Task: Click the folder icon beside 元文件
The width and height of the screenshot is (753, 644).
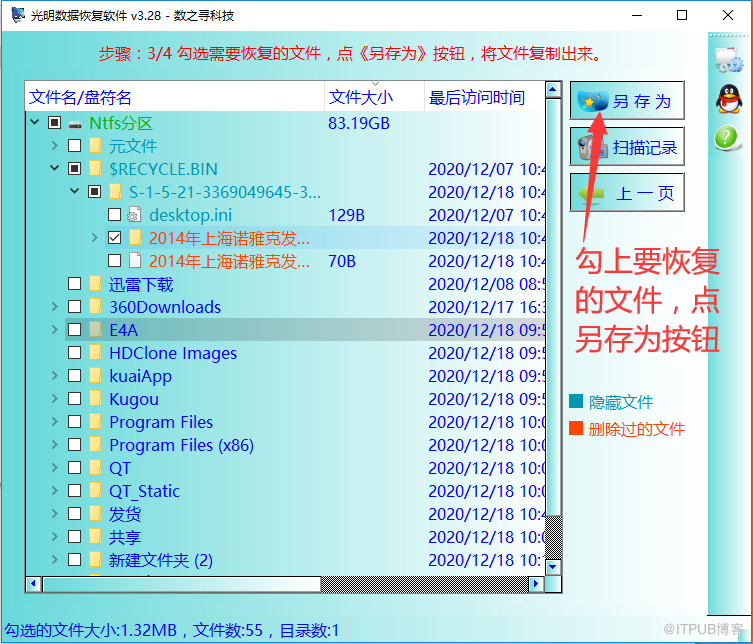Action: point(95,146)
